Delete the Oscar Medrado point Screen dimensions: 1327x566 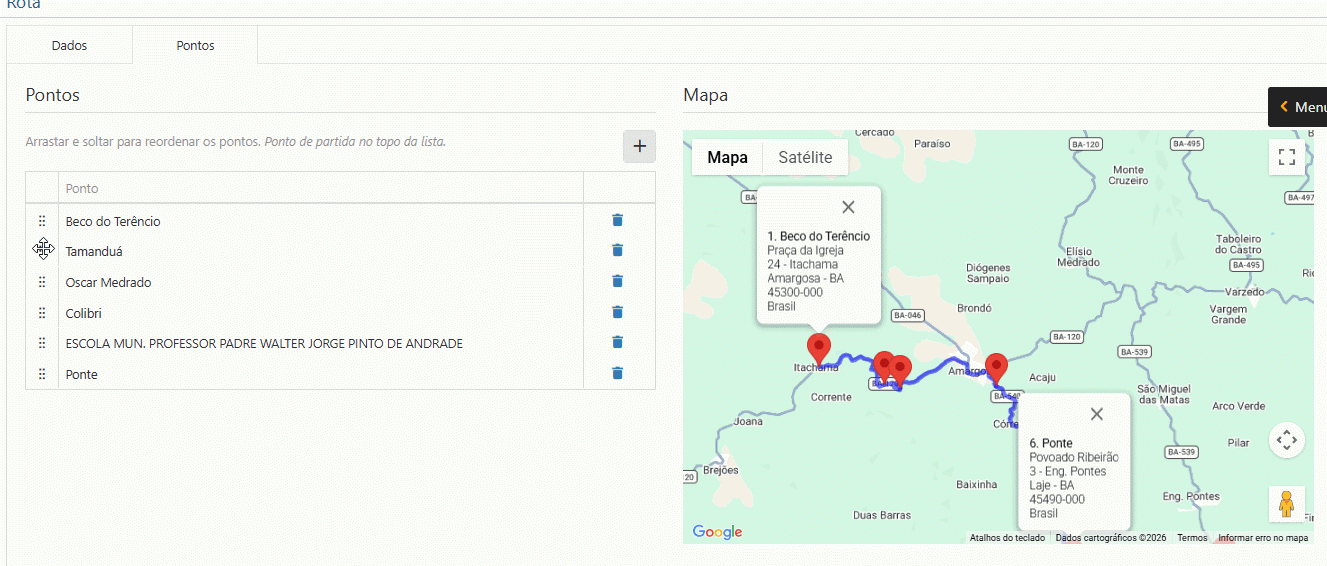click(x=617, y=281)
